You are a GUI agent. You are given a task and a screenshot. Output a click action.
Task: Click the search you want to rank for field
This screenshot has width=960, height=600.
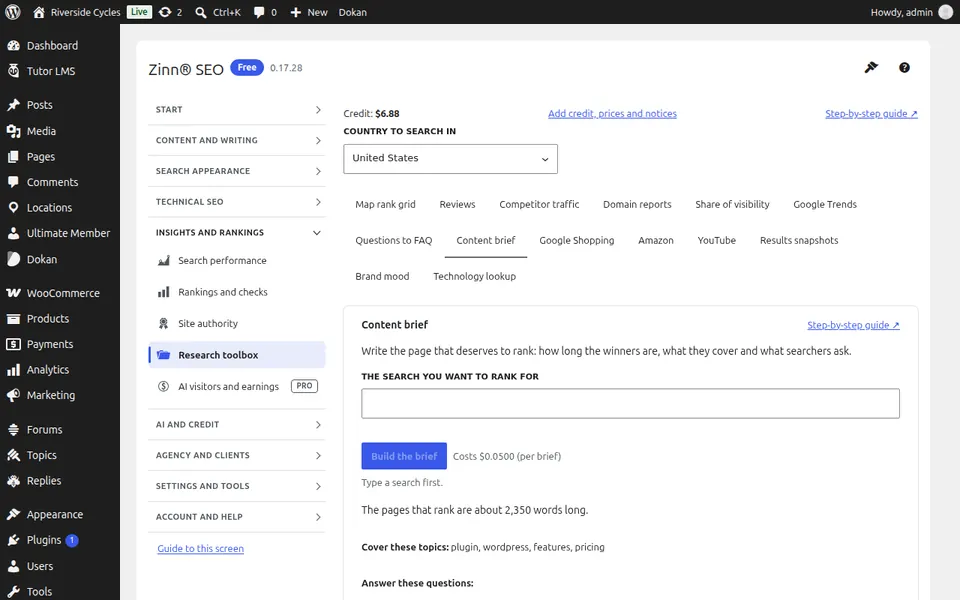click(631, 403)
